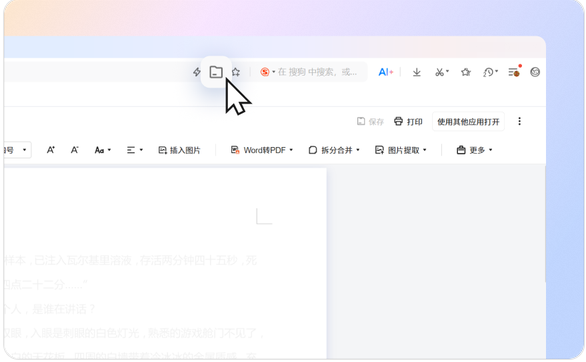This screenshot has width=586, height=362.
Task: Open the folder icon in address bar
Action: pyautogui.click(x=216, y=72)
